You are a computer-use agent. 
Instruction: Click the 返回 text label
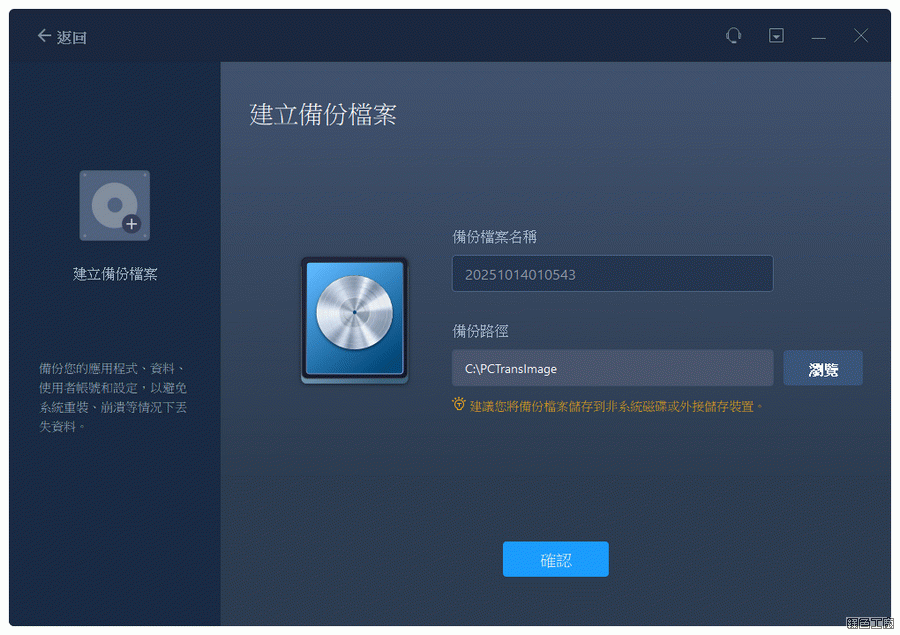coord(72,37)
